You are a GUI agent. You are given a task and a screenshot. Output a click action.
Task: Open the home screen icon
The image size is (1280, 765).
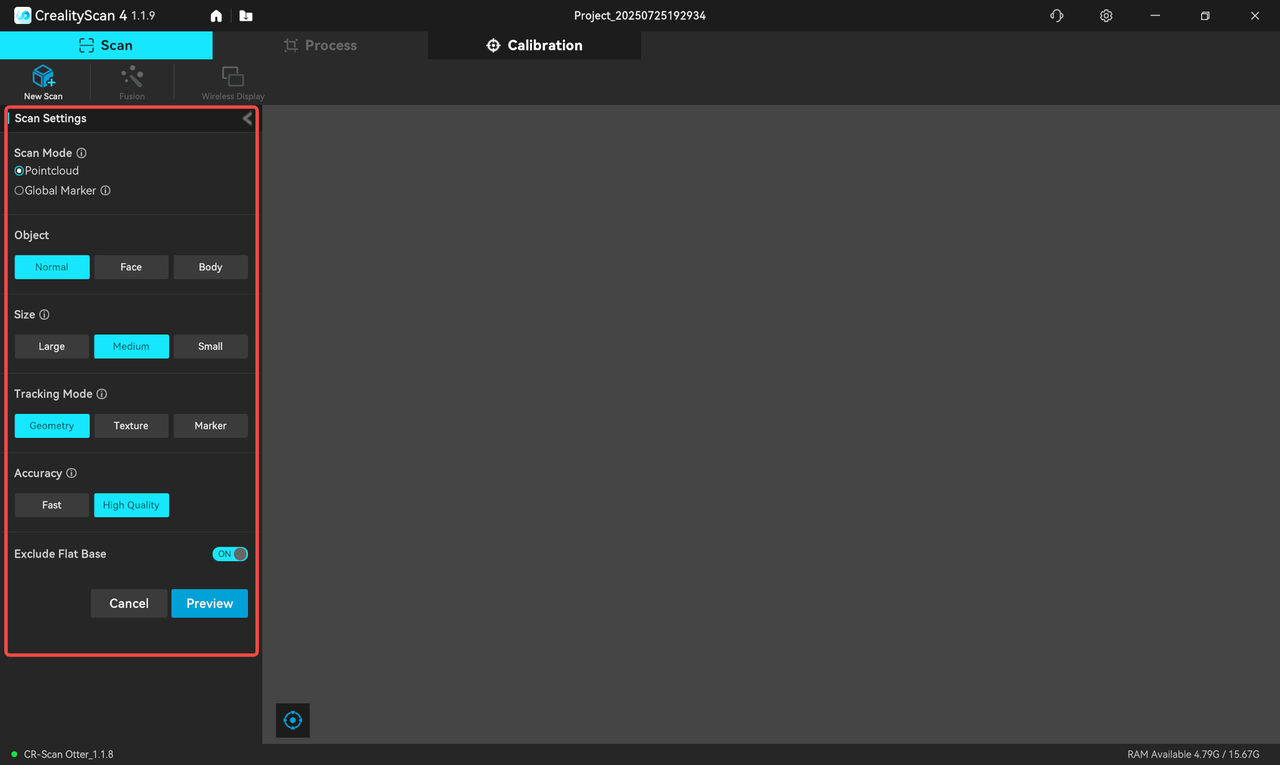[x=216, y=16]
